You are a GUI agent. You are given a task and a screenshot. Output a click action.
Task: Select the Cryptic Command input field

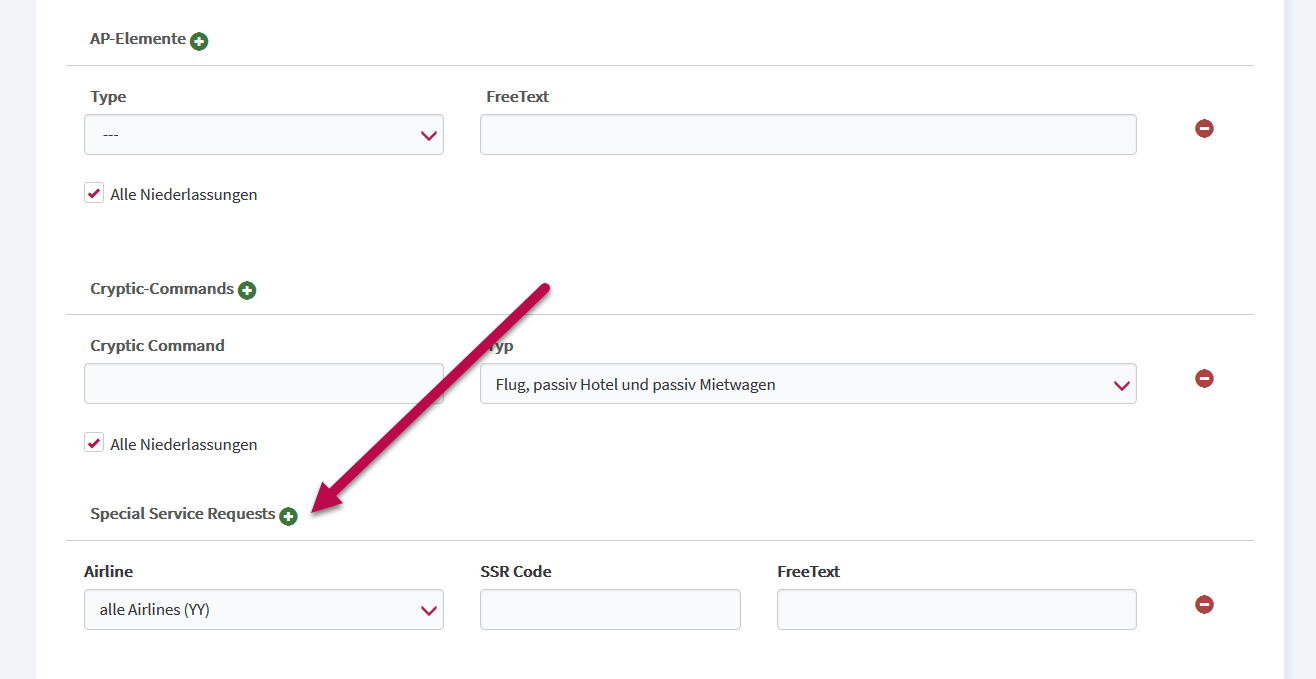[x=264, y=383]
